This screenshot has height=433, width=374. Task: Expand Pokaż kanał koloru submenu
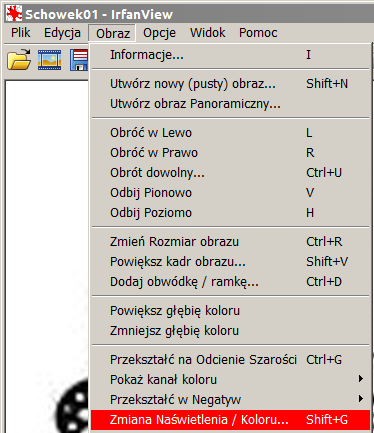coord(231,380)
